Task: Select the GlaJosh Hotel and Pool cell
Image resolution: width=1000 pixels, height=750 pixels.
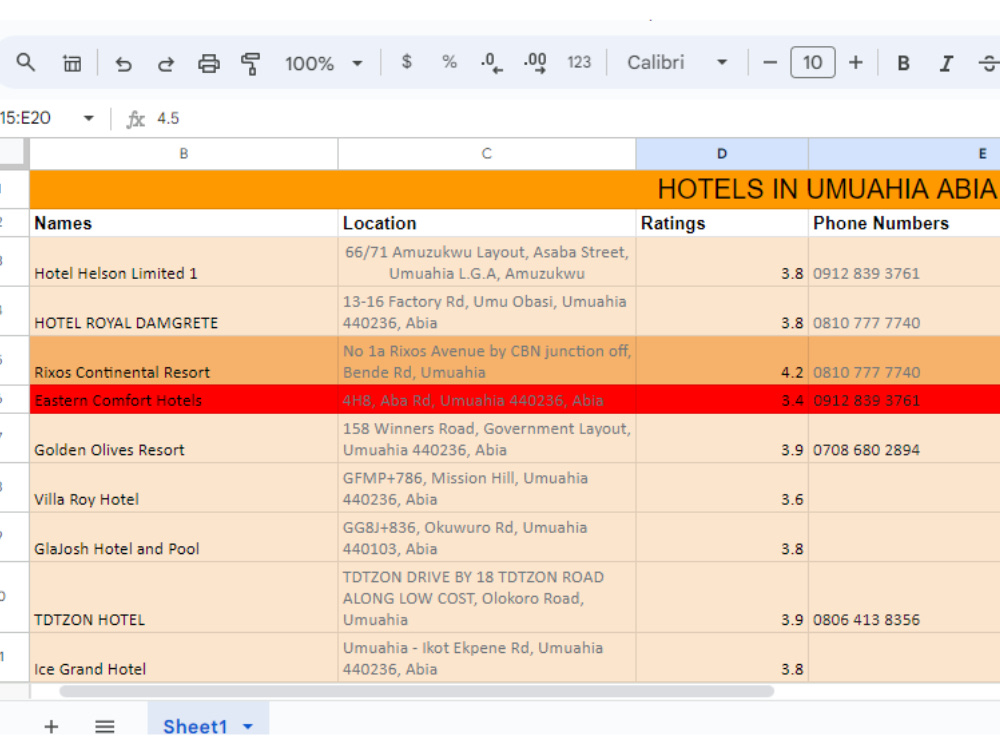Action: 184,538
